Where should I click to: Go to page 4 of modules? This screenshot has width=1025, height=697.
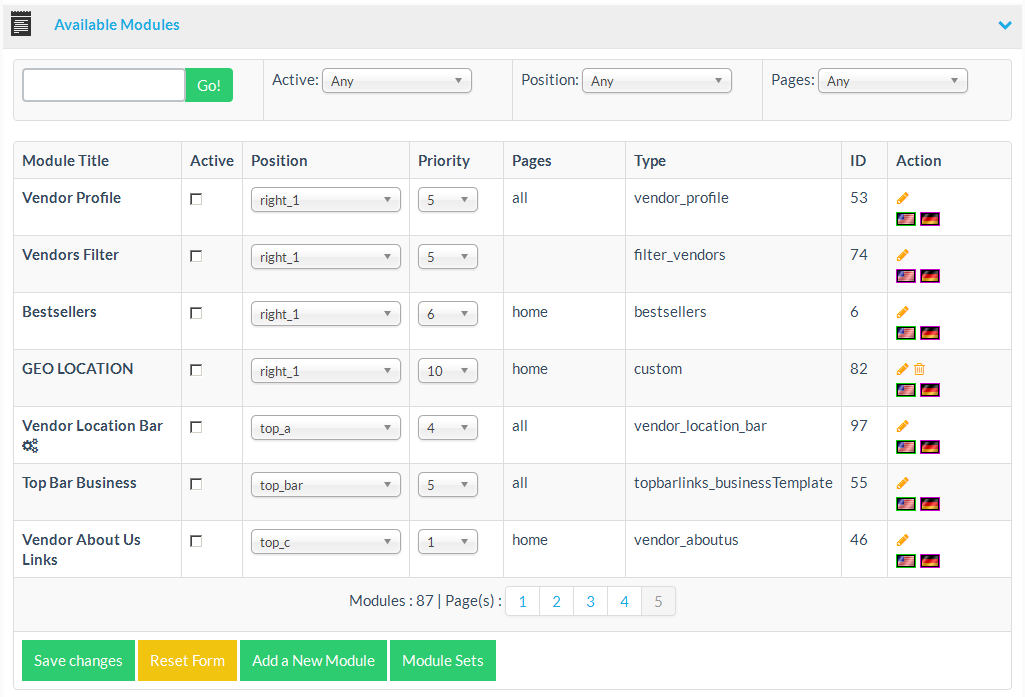tap(624, 601)
